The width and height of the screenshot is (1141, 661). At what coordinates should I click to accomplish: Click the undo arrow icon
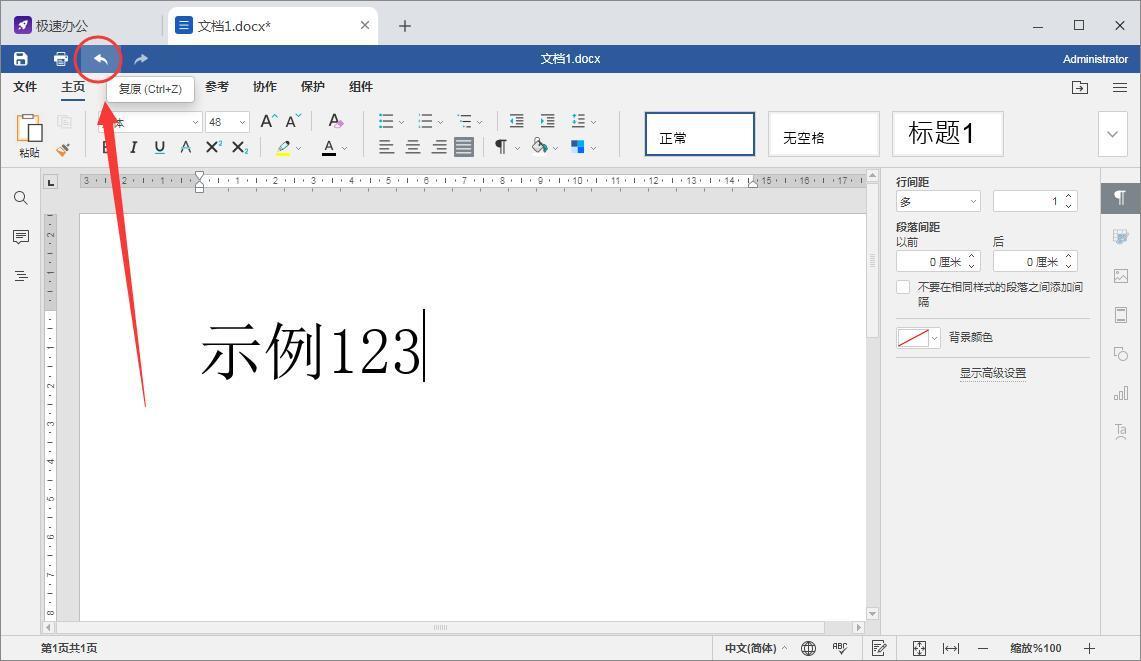100,59
